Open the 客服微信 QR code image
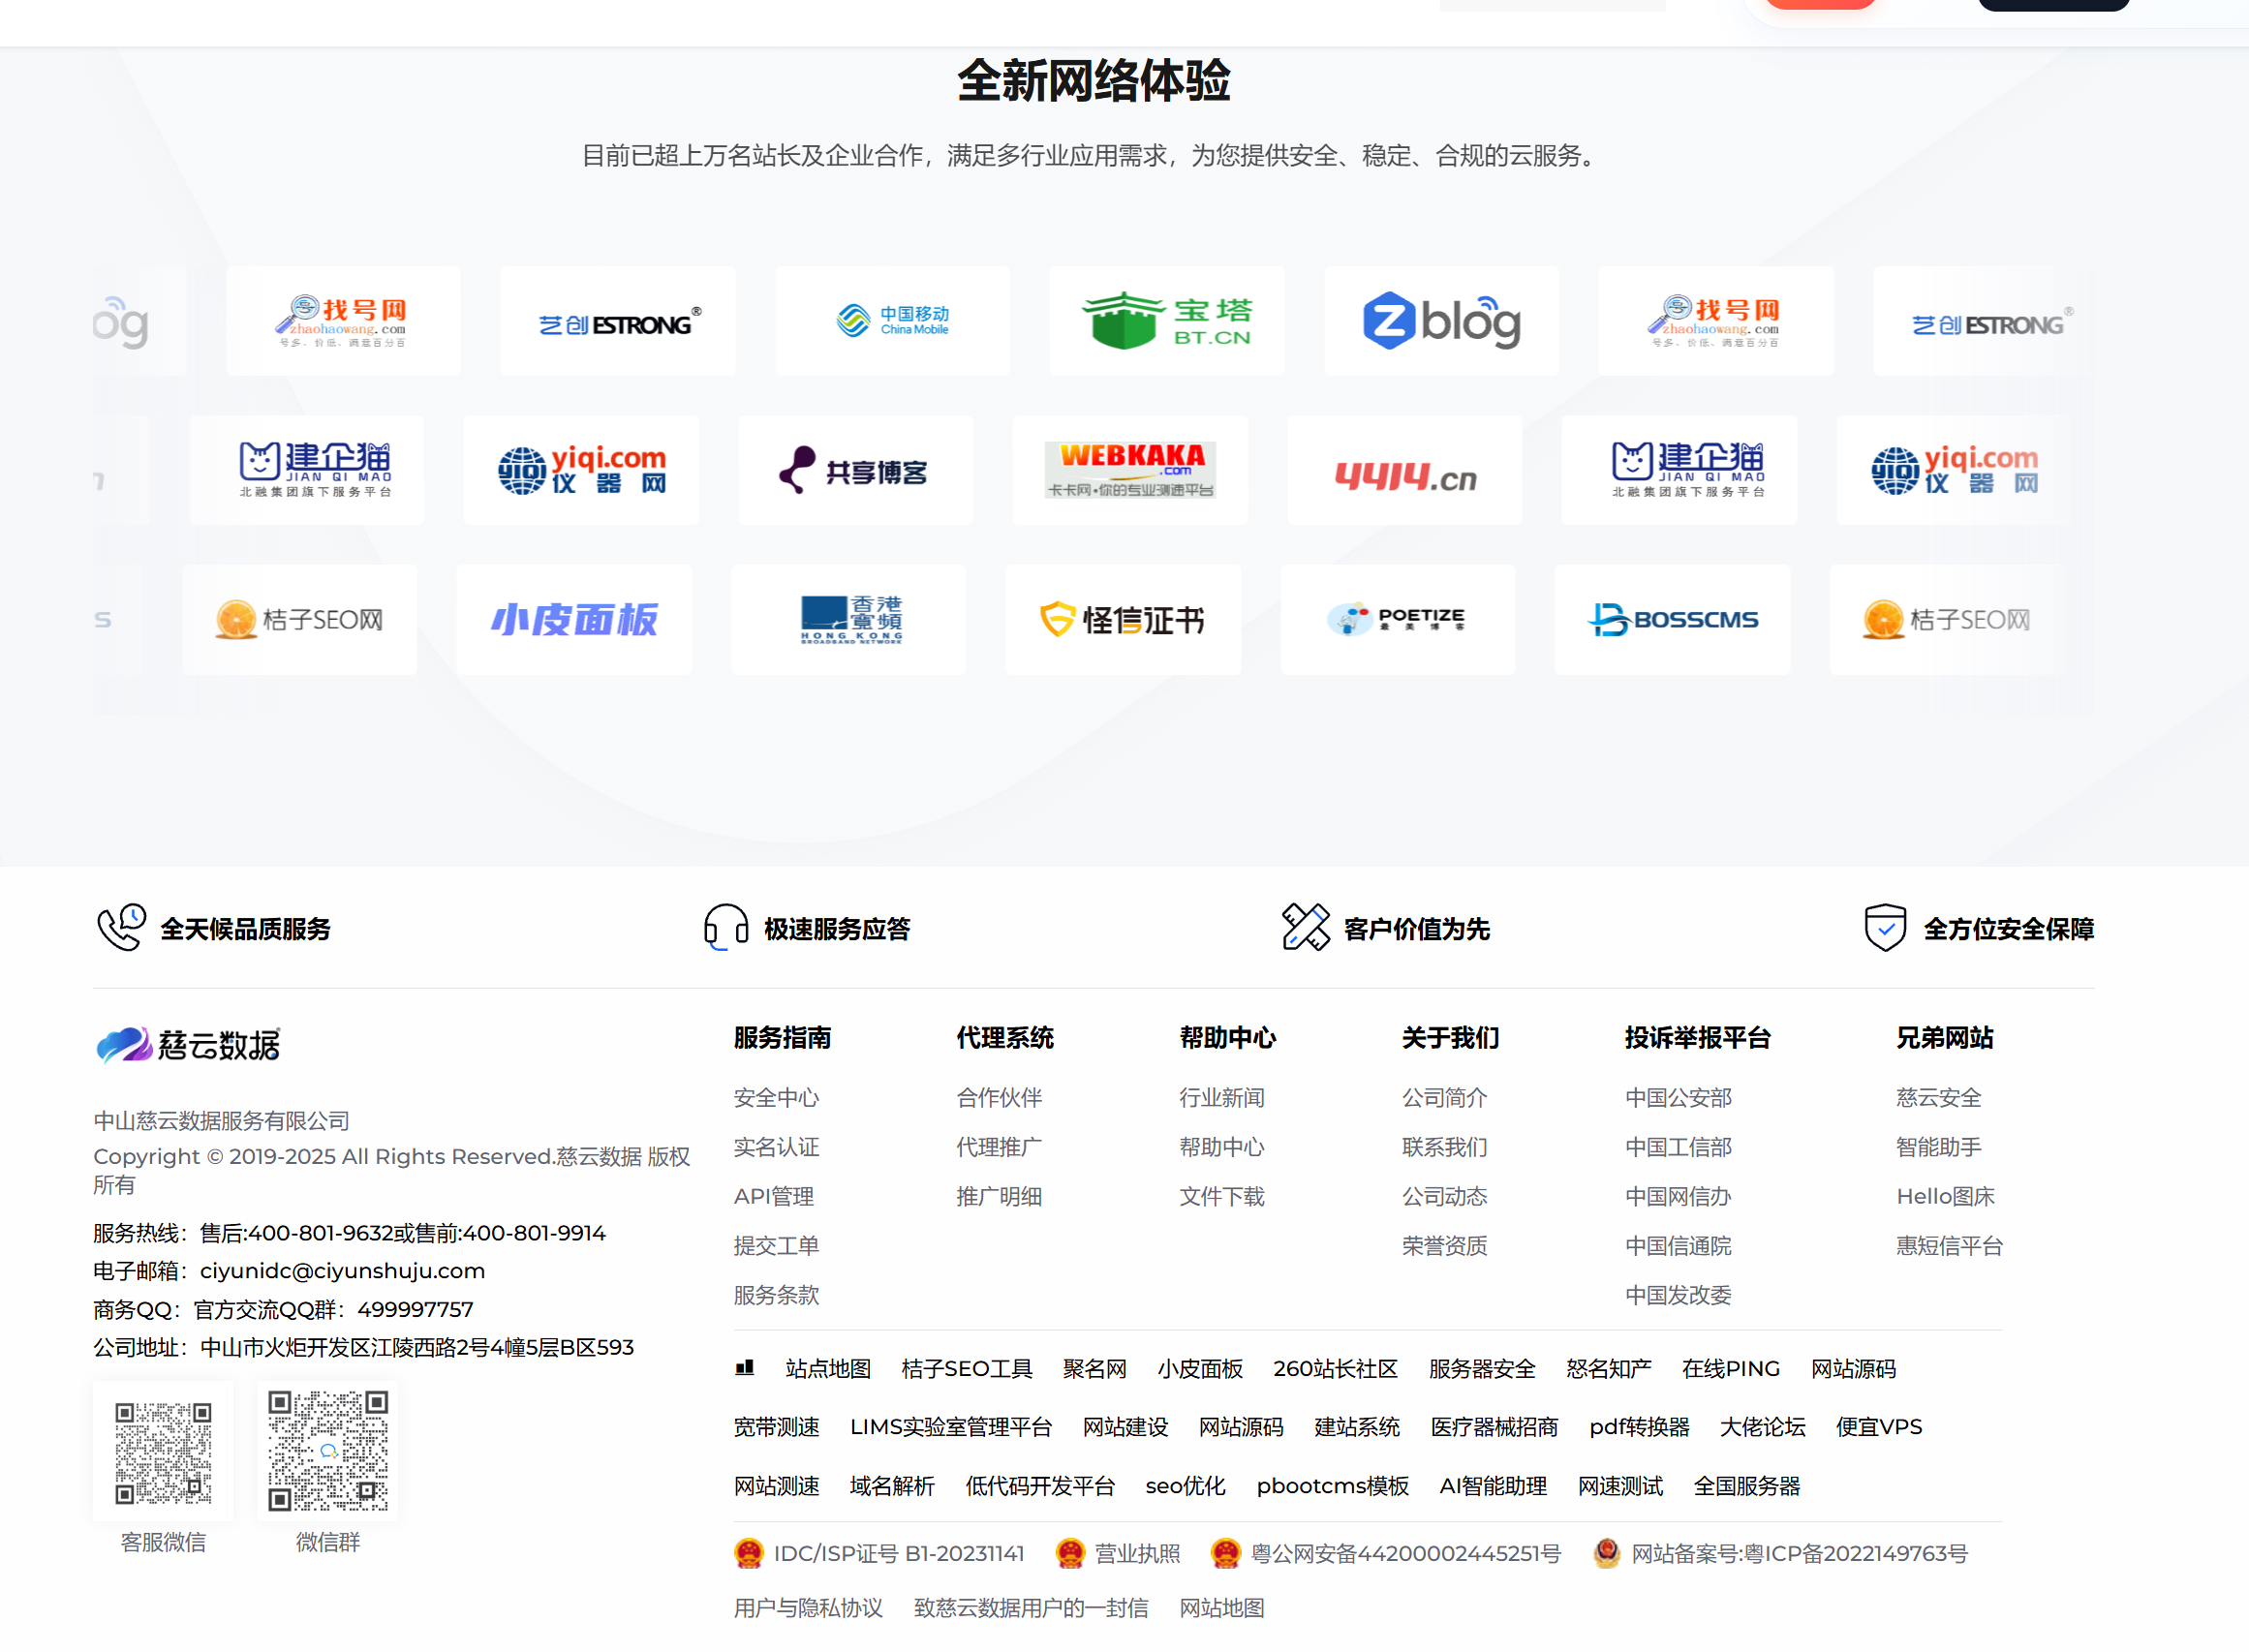 point(163,1452)
